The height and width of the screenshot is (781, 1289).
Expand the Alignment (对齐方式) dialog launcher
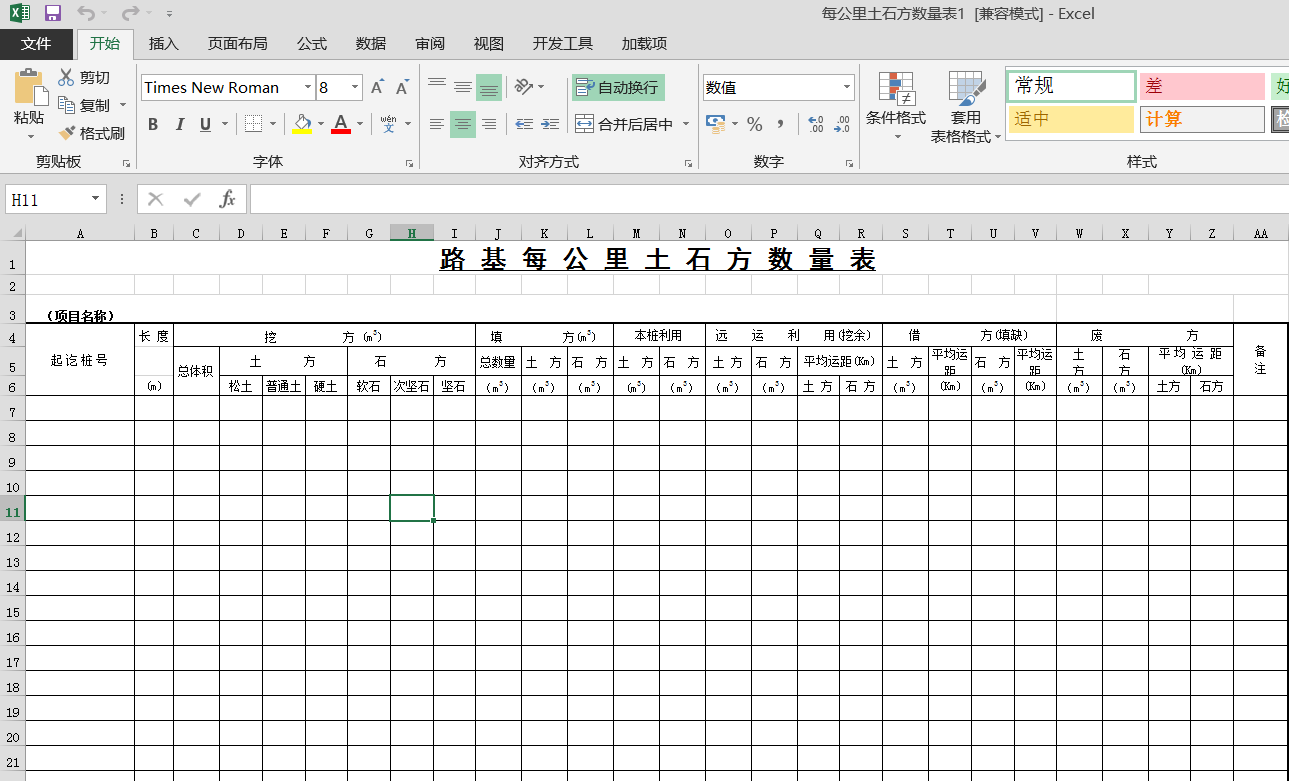tap(688, 163)
